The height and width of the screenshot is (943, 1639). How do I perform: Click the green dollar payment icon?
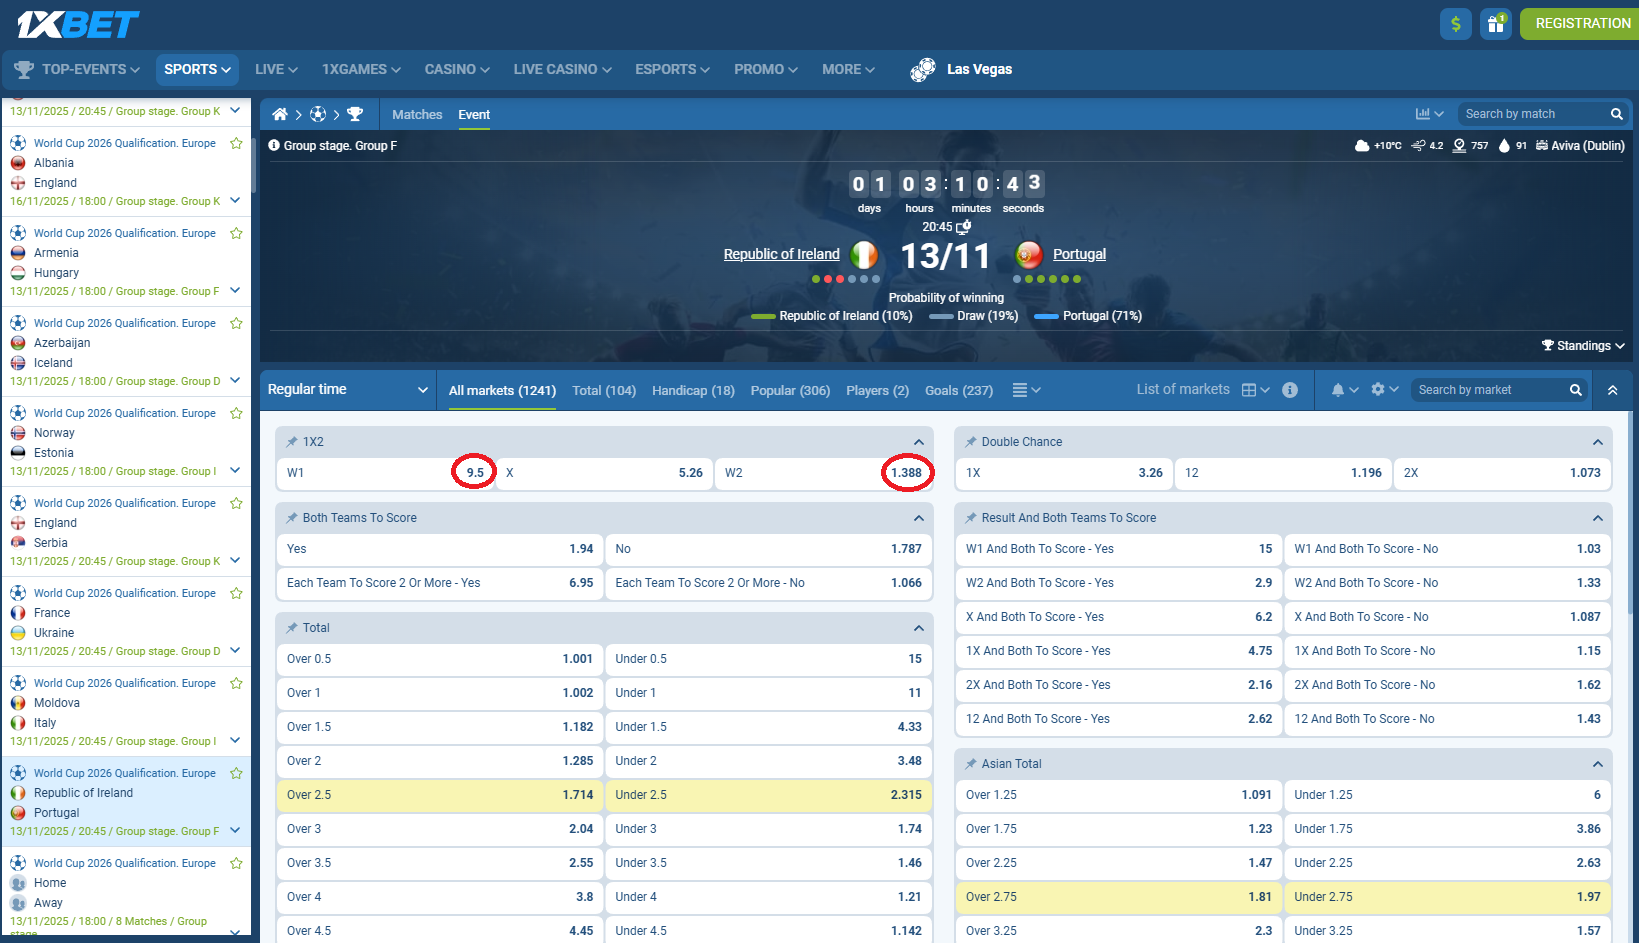pyautogui.click(x=1455, y=23)
